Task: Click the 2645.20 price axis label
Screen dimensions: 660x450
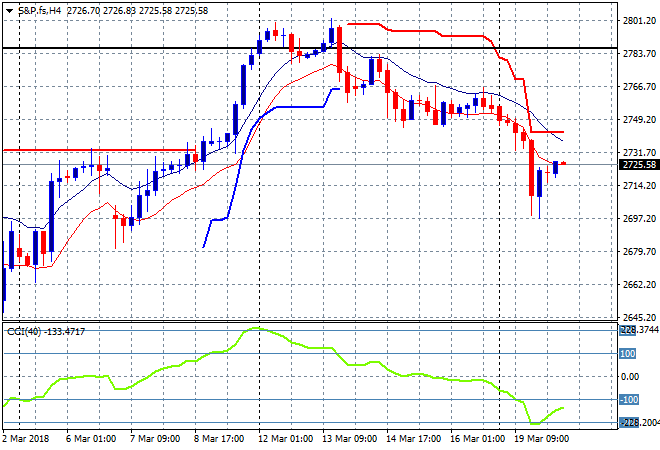Action: 639,317
